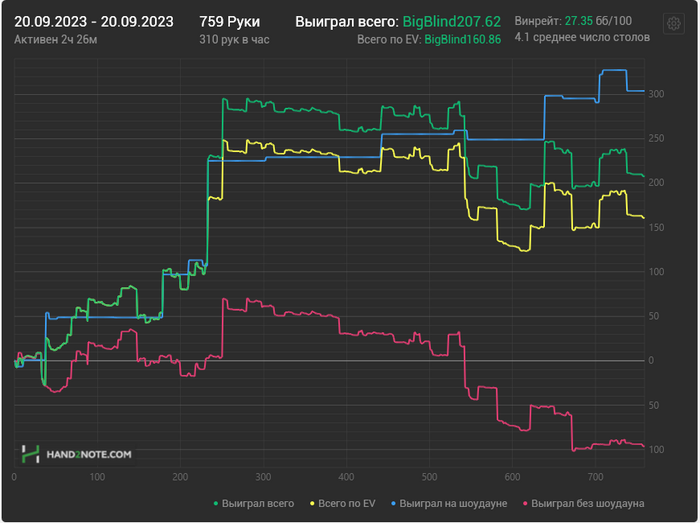
Task: Click the winrate value 27.35
Action: coord(579,21)
